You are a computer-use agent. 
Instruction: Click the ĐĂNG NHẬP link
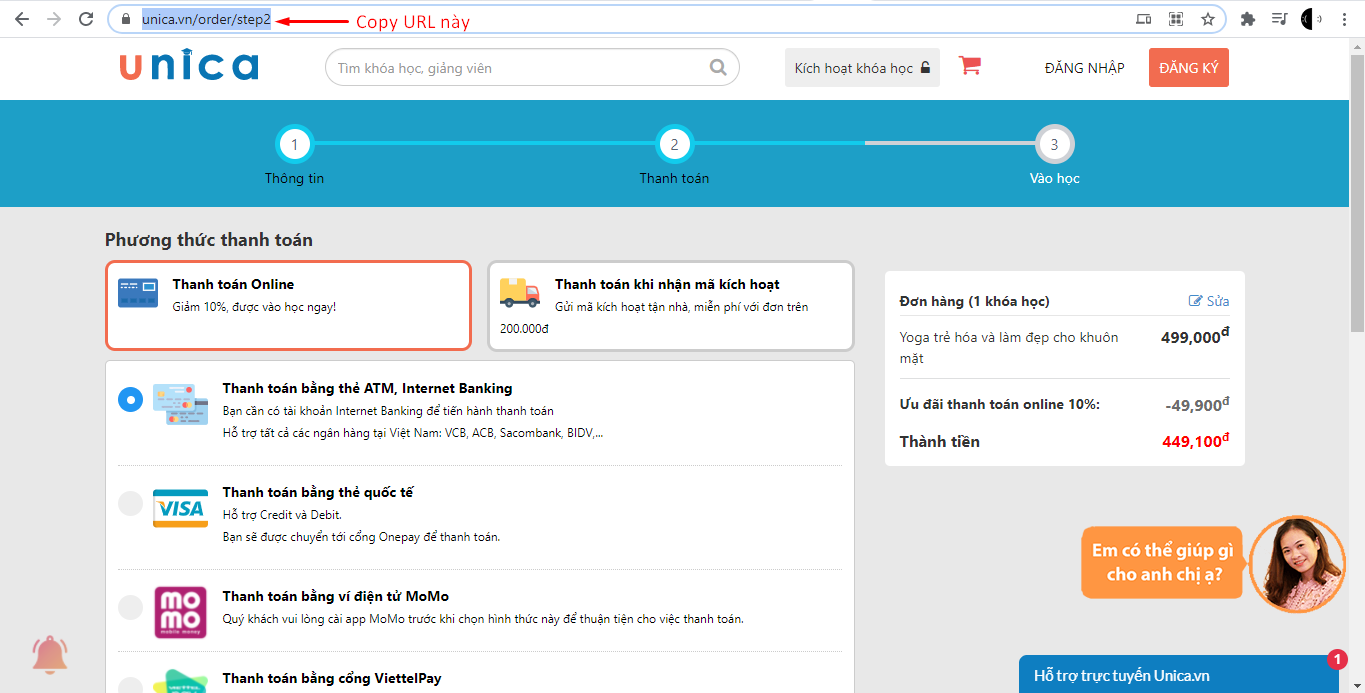1084,68
